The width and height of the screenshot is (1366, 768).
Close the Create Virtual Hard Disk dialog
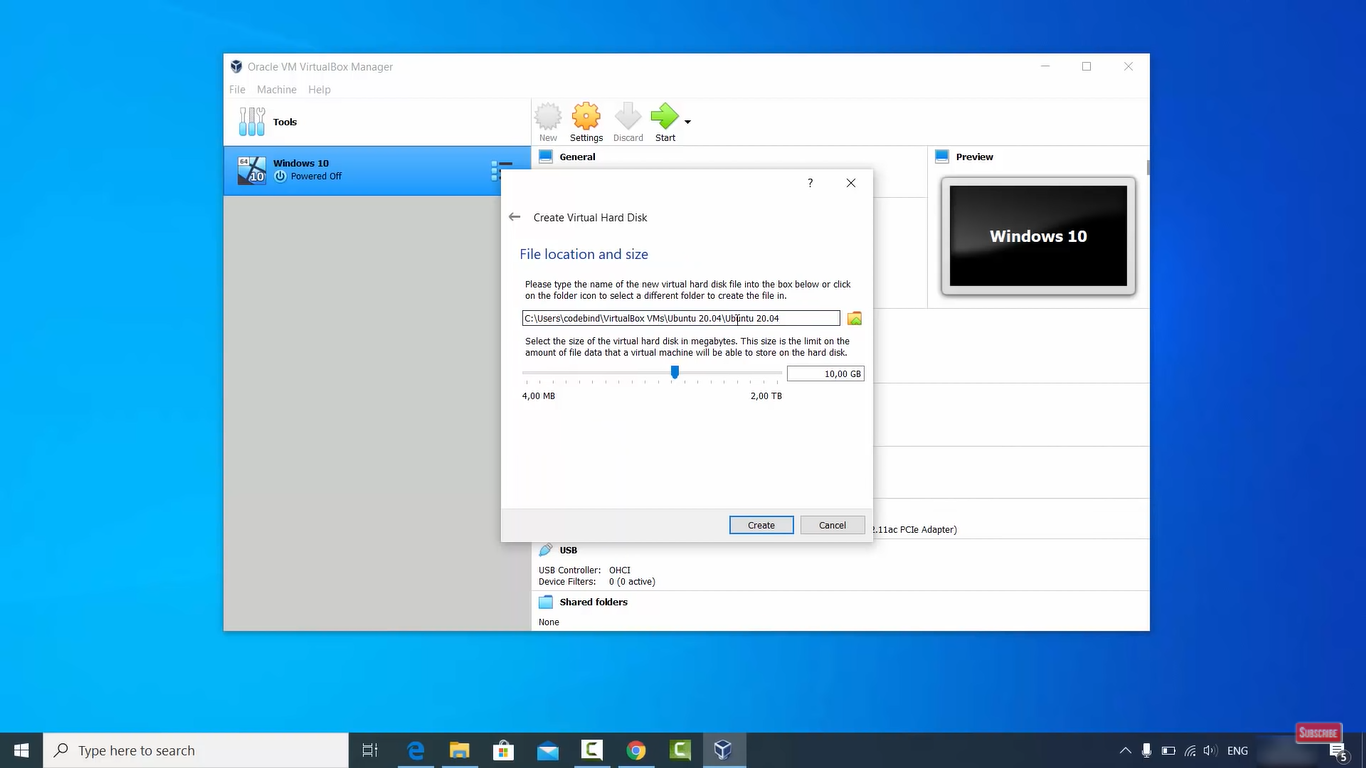851,183
